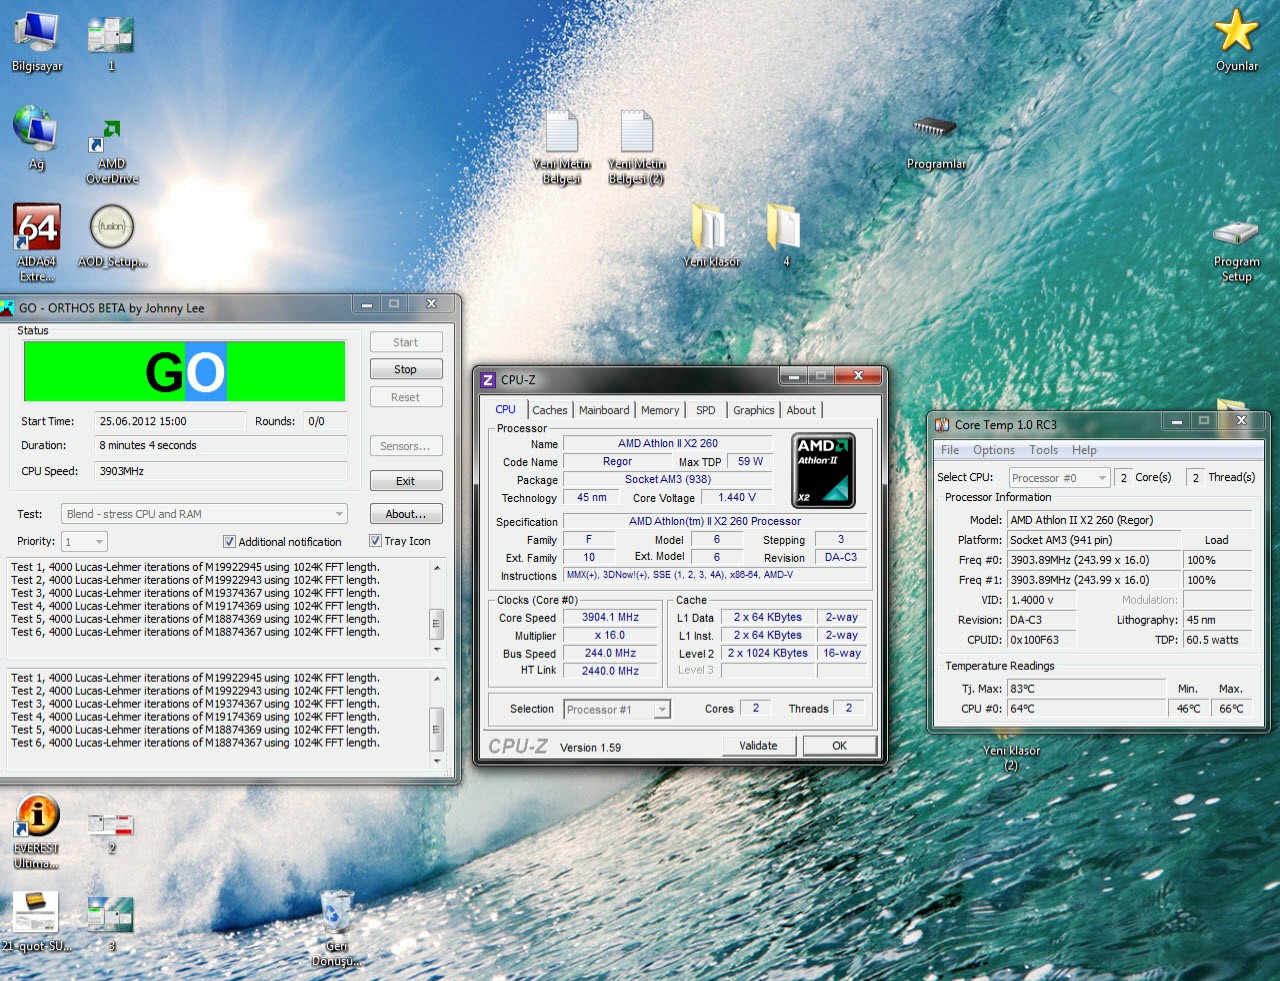Click the disabled Start button in ORTHOS
Image resolution: width=1280 pixels, height=981 pixels.
405,342
